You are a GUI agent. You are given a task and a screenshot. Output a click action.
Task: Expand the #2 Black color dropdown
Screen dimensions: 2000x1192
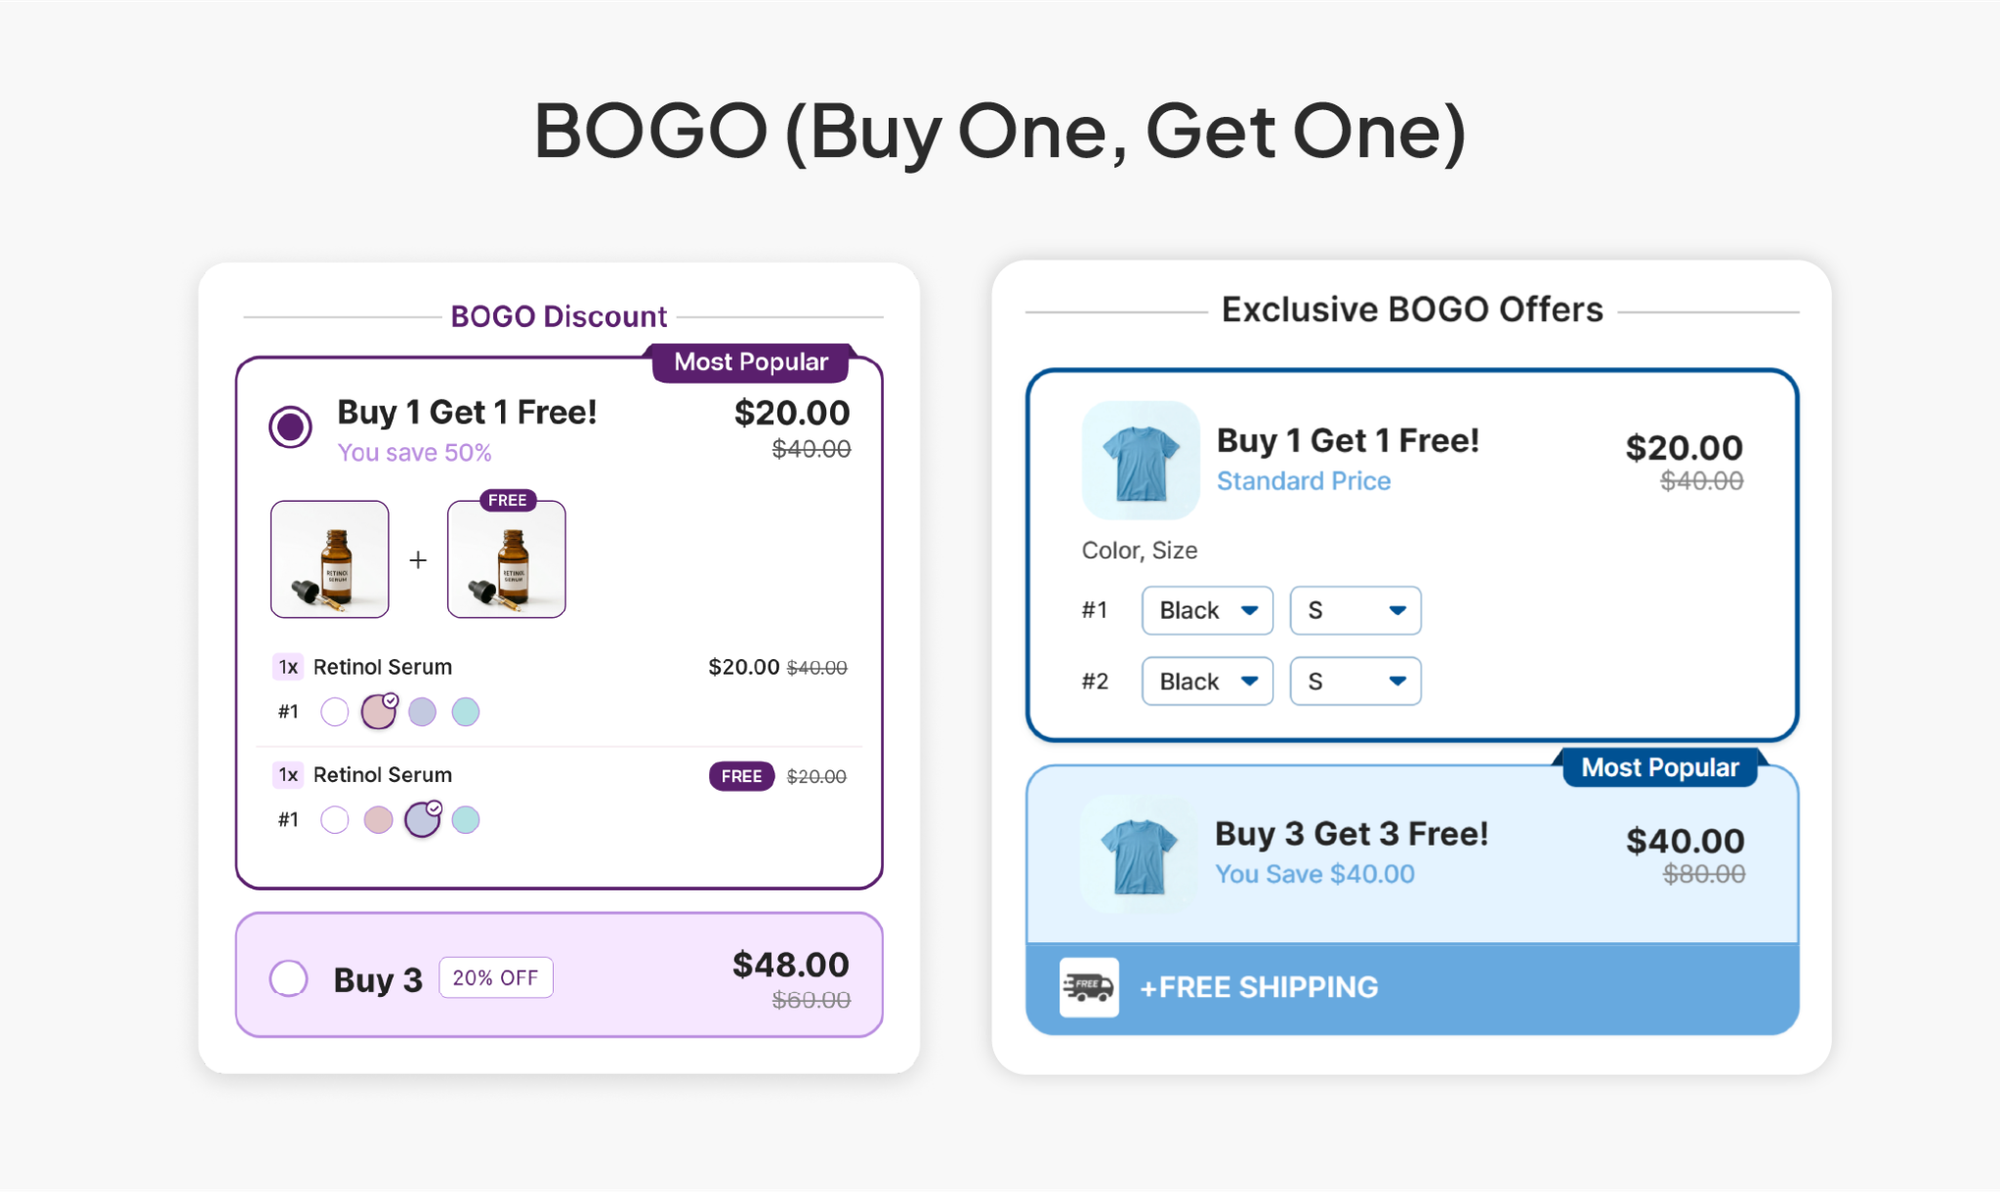pyautogui.click(x=1207, y=681)
